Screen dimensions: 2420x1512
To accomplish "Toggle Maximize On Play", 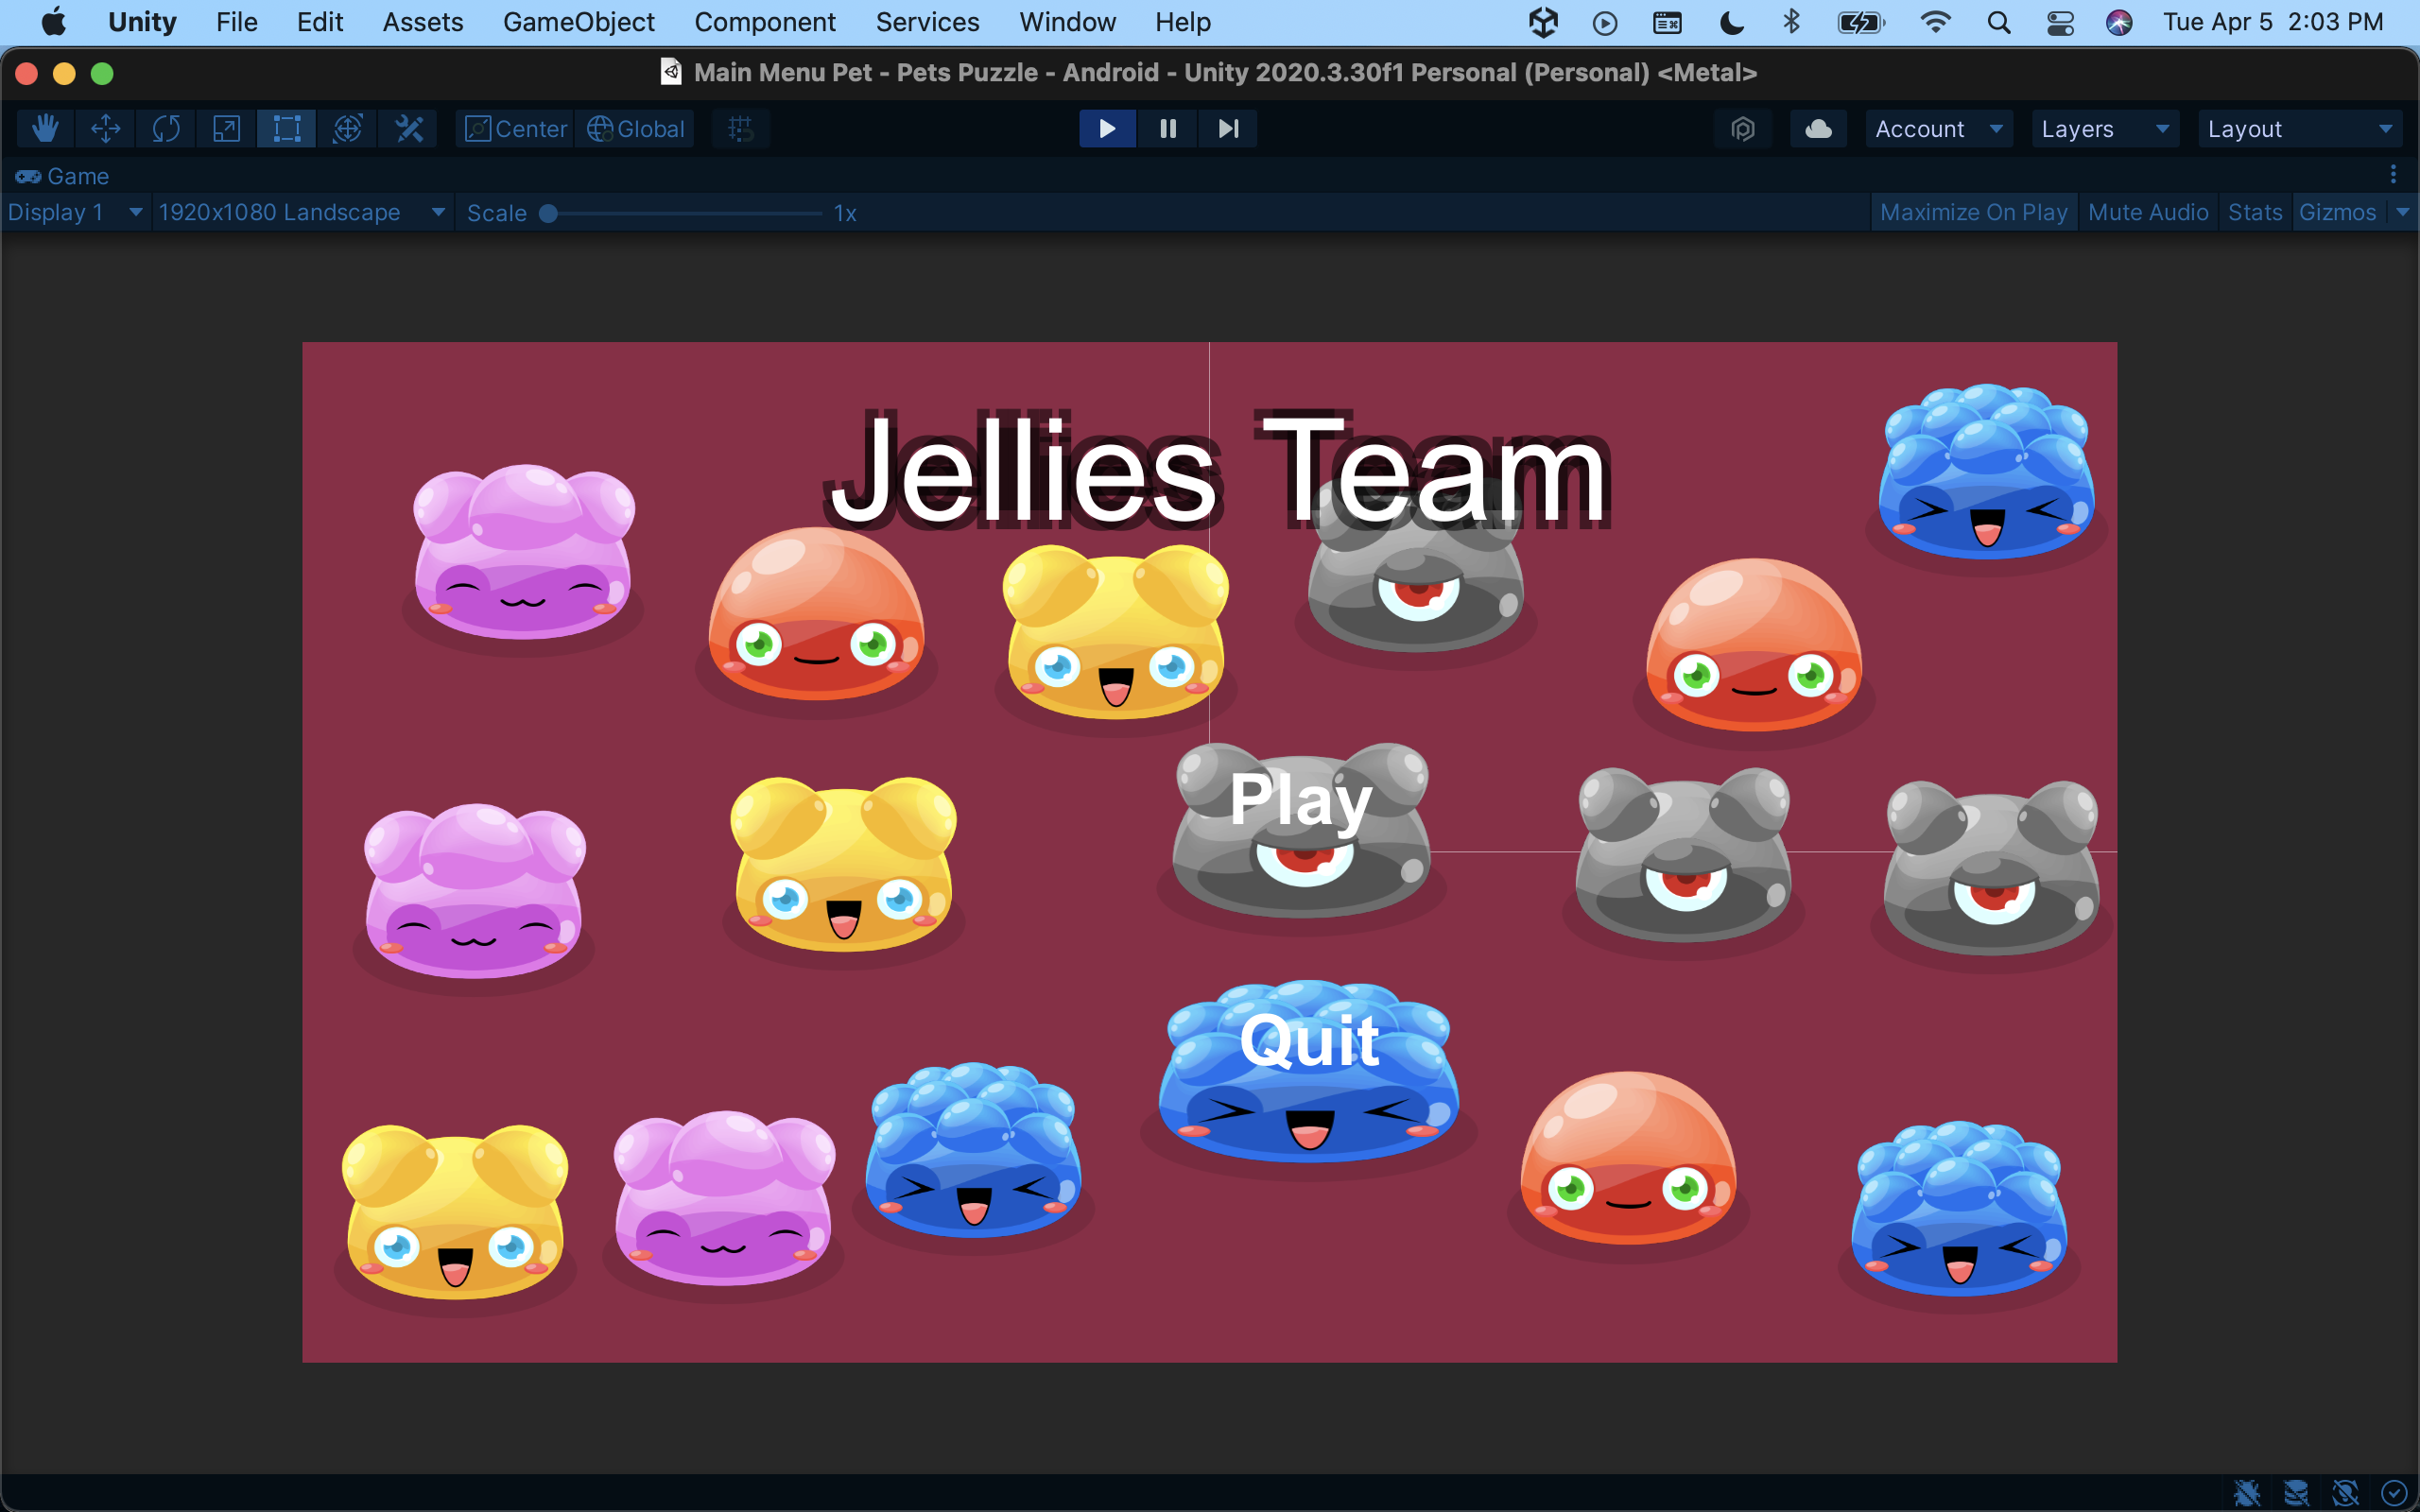I will [1973, 213].
